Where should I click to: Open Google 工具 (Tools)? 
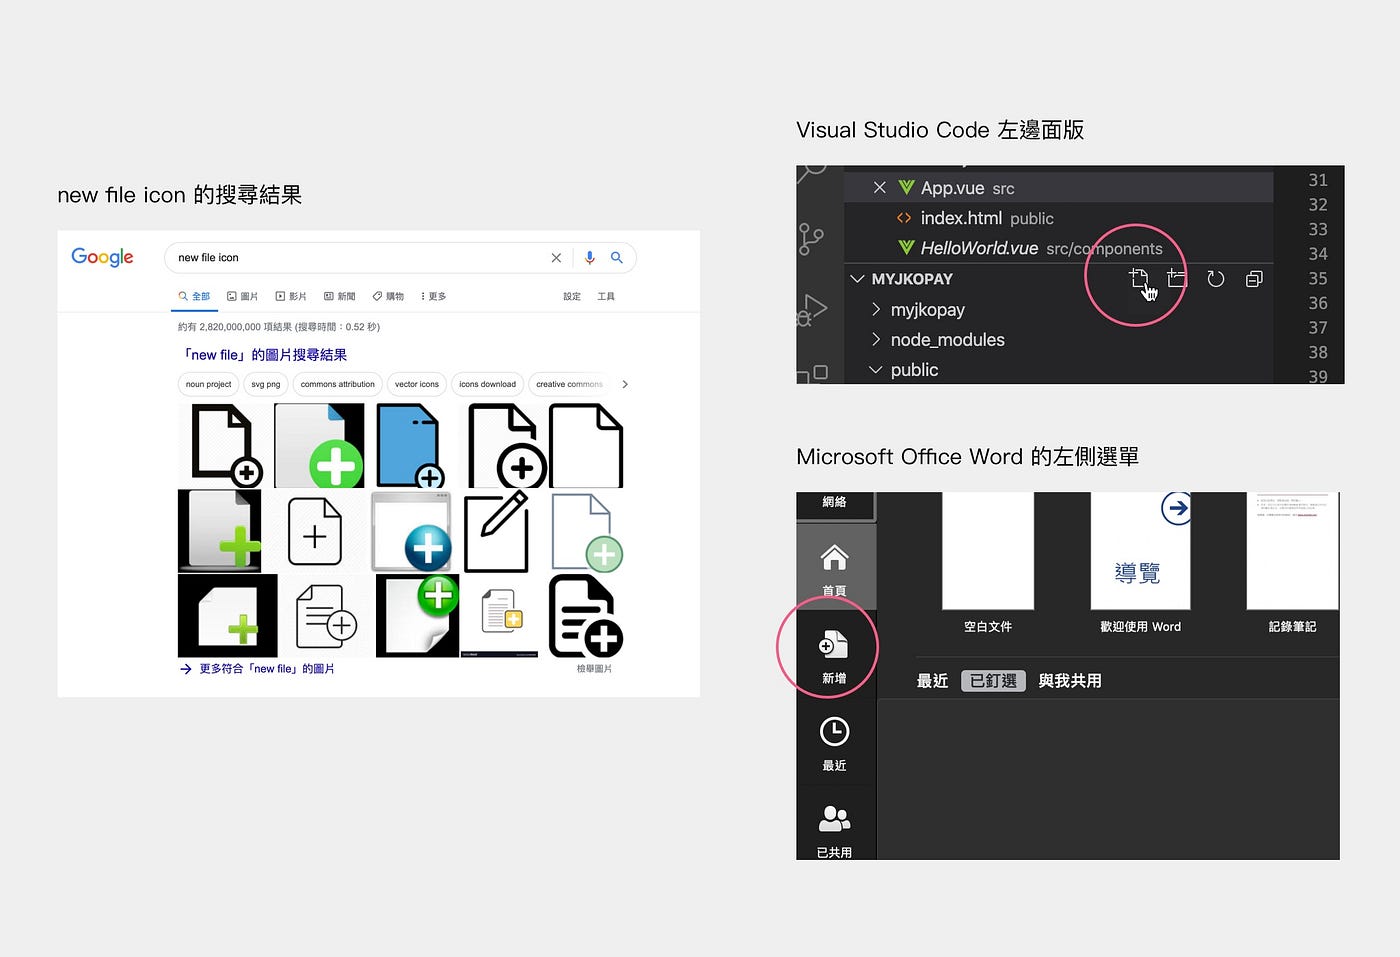click(606, 296)
